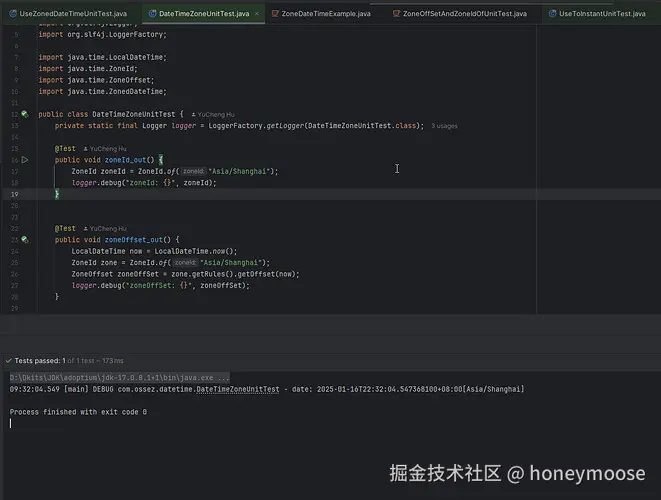Click import java.time.ZonedDateTime line

[x=102, y=91]
